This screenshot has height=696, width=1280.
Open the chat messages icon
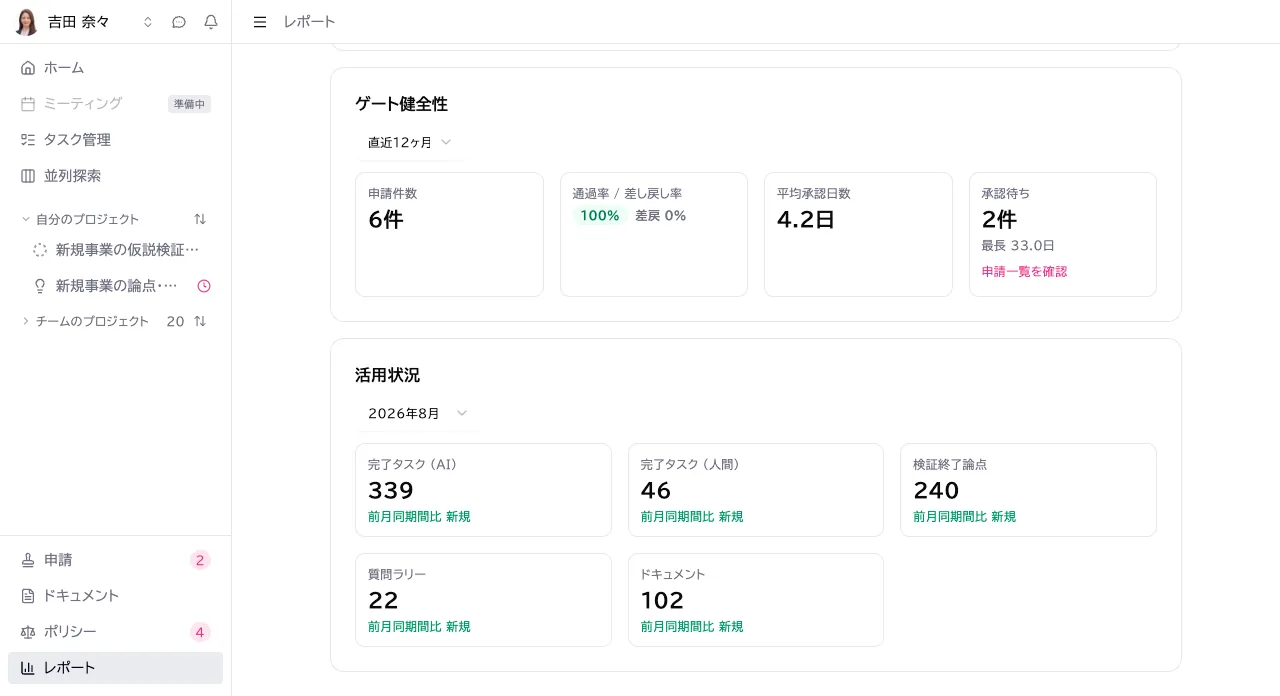[x=179, y=22]
